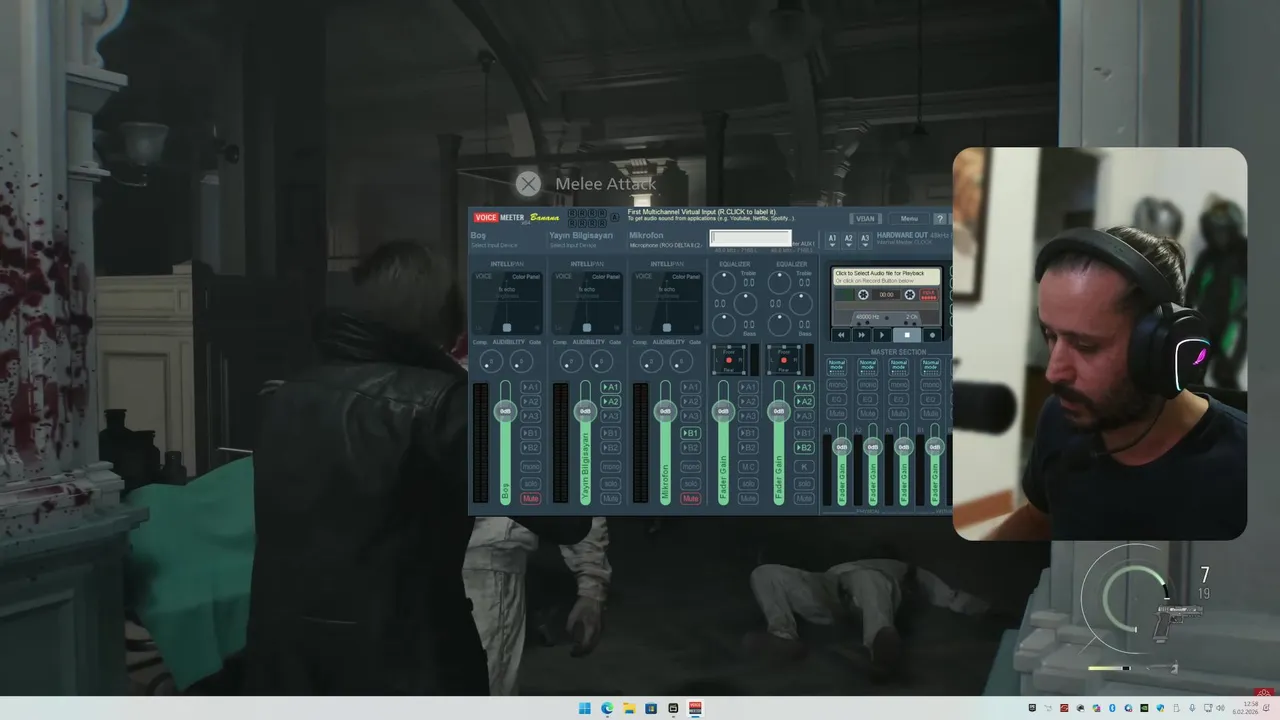Screen dimensions: 1280x720
Task: Toggle mono on Mikrofon strip
Action: (x=690, y=467)
